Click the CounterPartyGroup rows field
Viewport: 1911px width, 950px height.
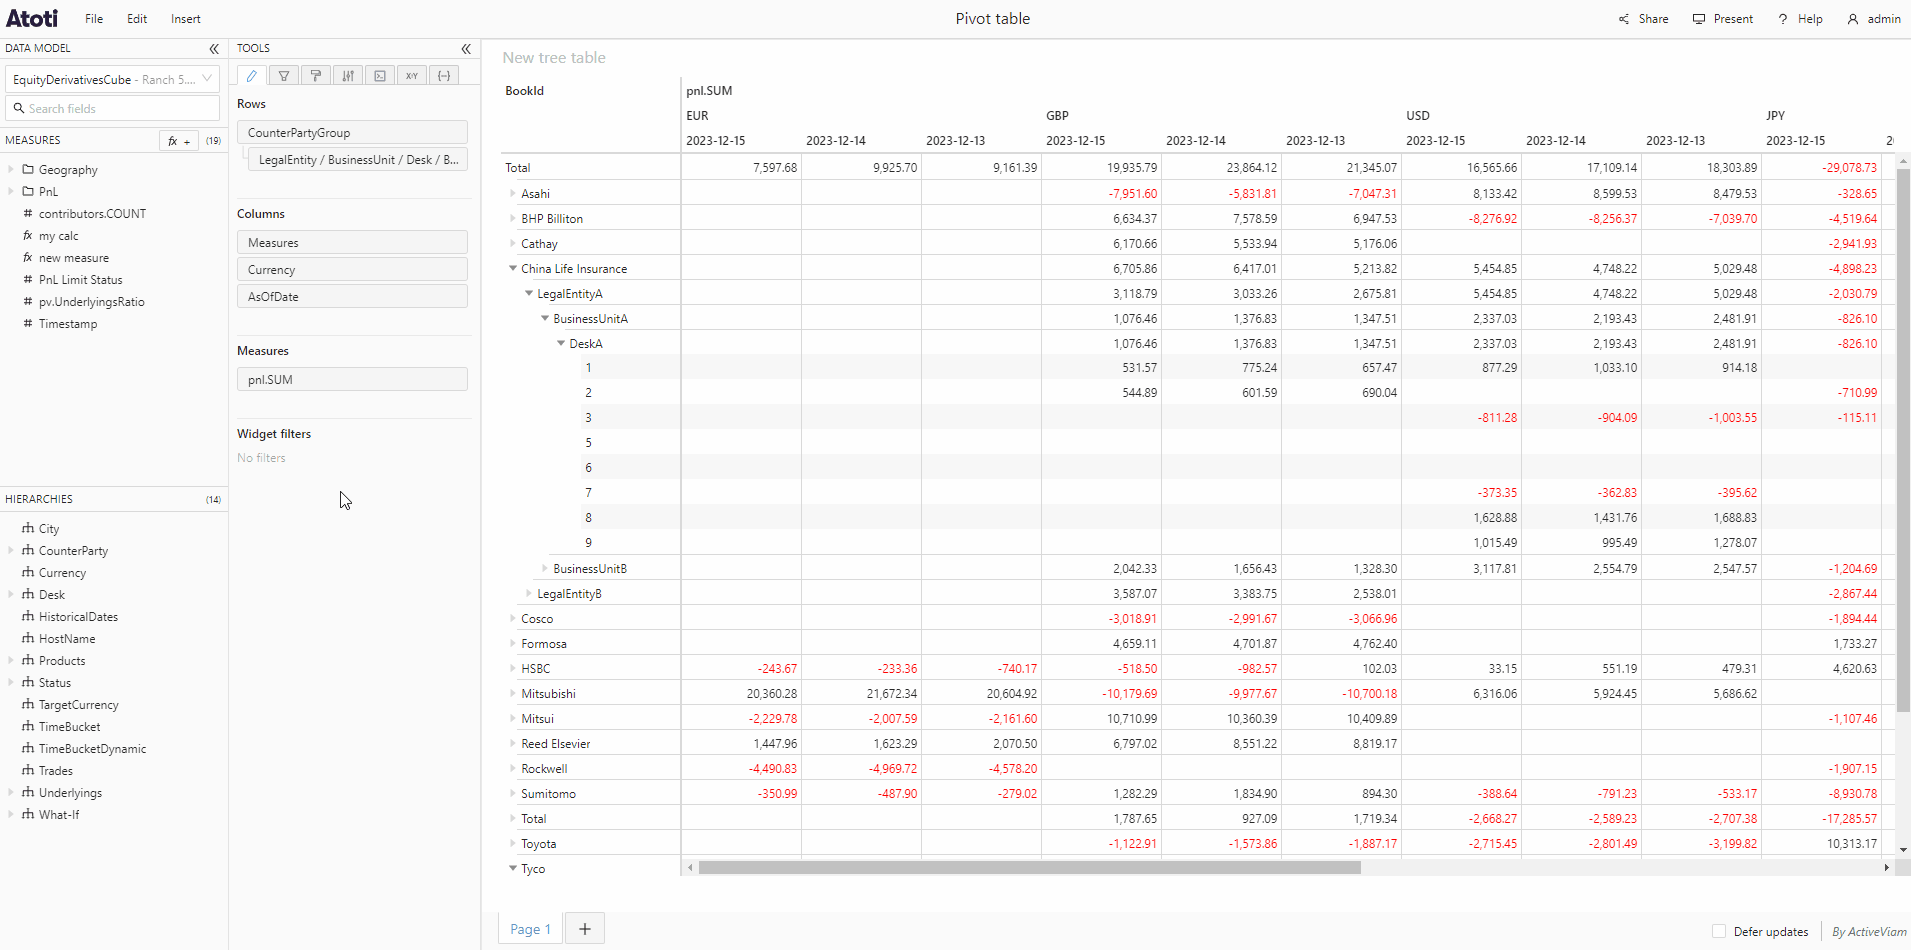pos(352,132)
